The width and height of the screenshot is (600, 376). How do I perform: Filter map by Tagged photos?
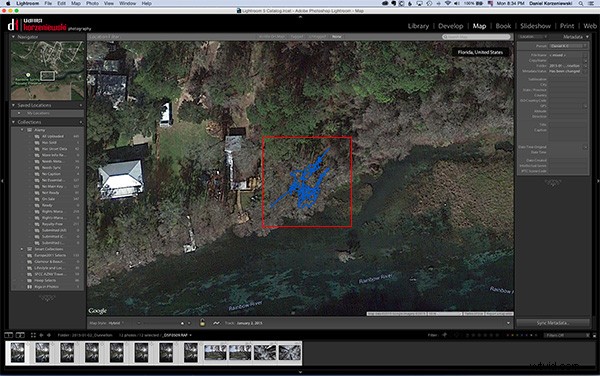[x=297, y=37]
